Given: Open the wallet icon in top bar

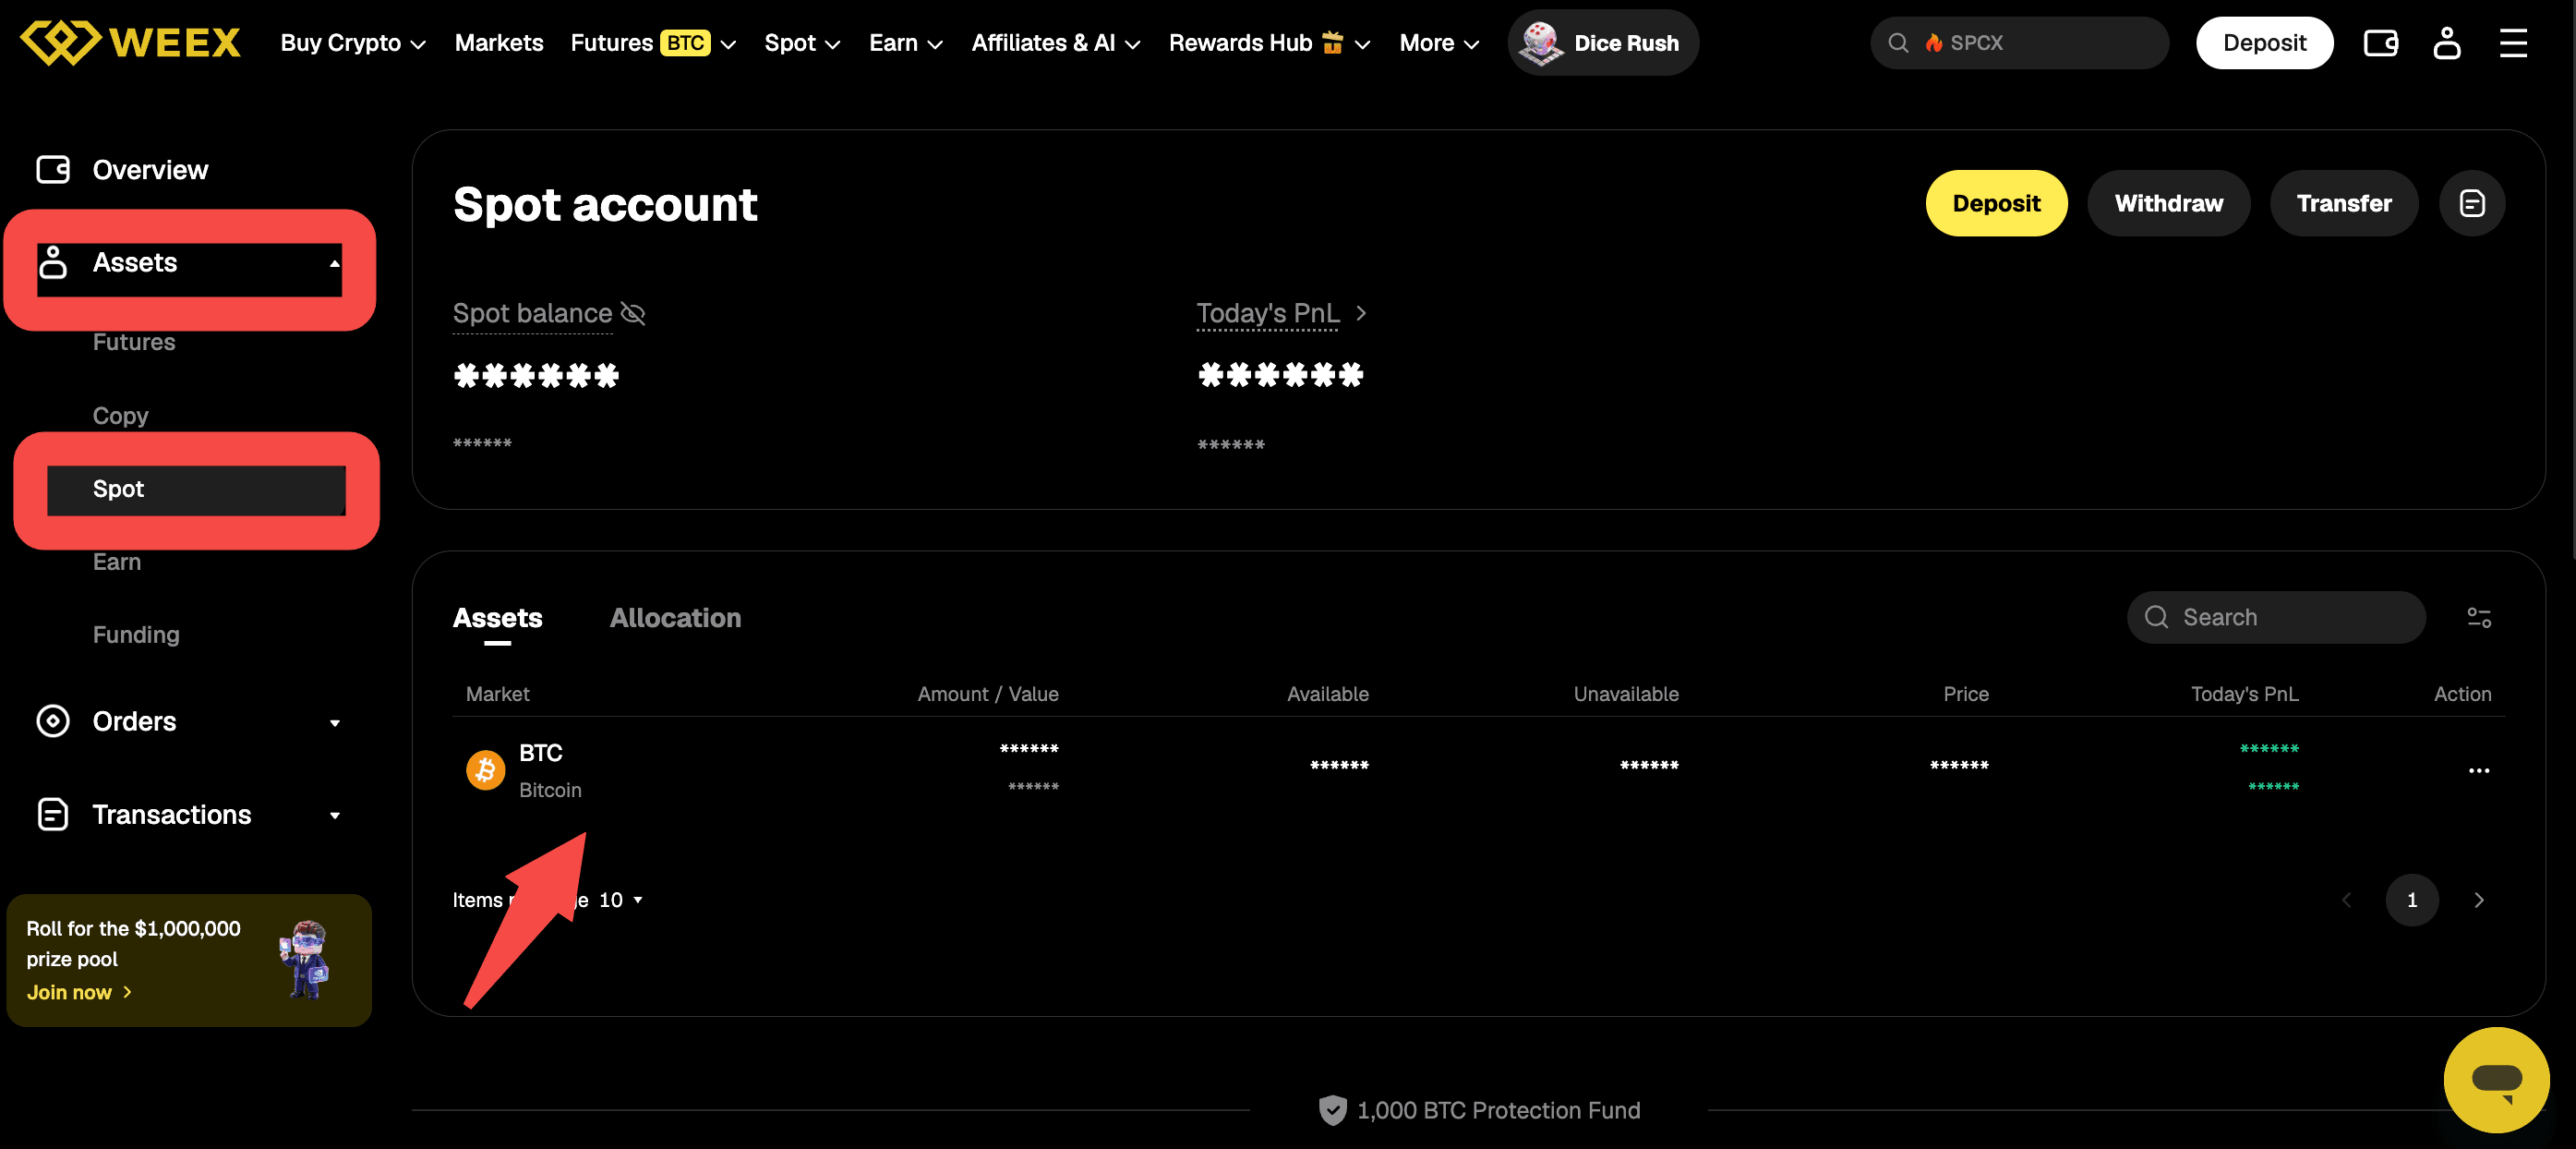Looking at the screenshot, I should point(2380,43).
